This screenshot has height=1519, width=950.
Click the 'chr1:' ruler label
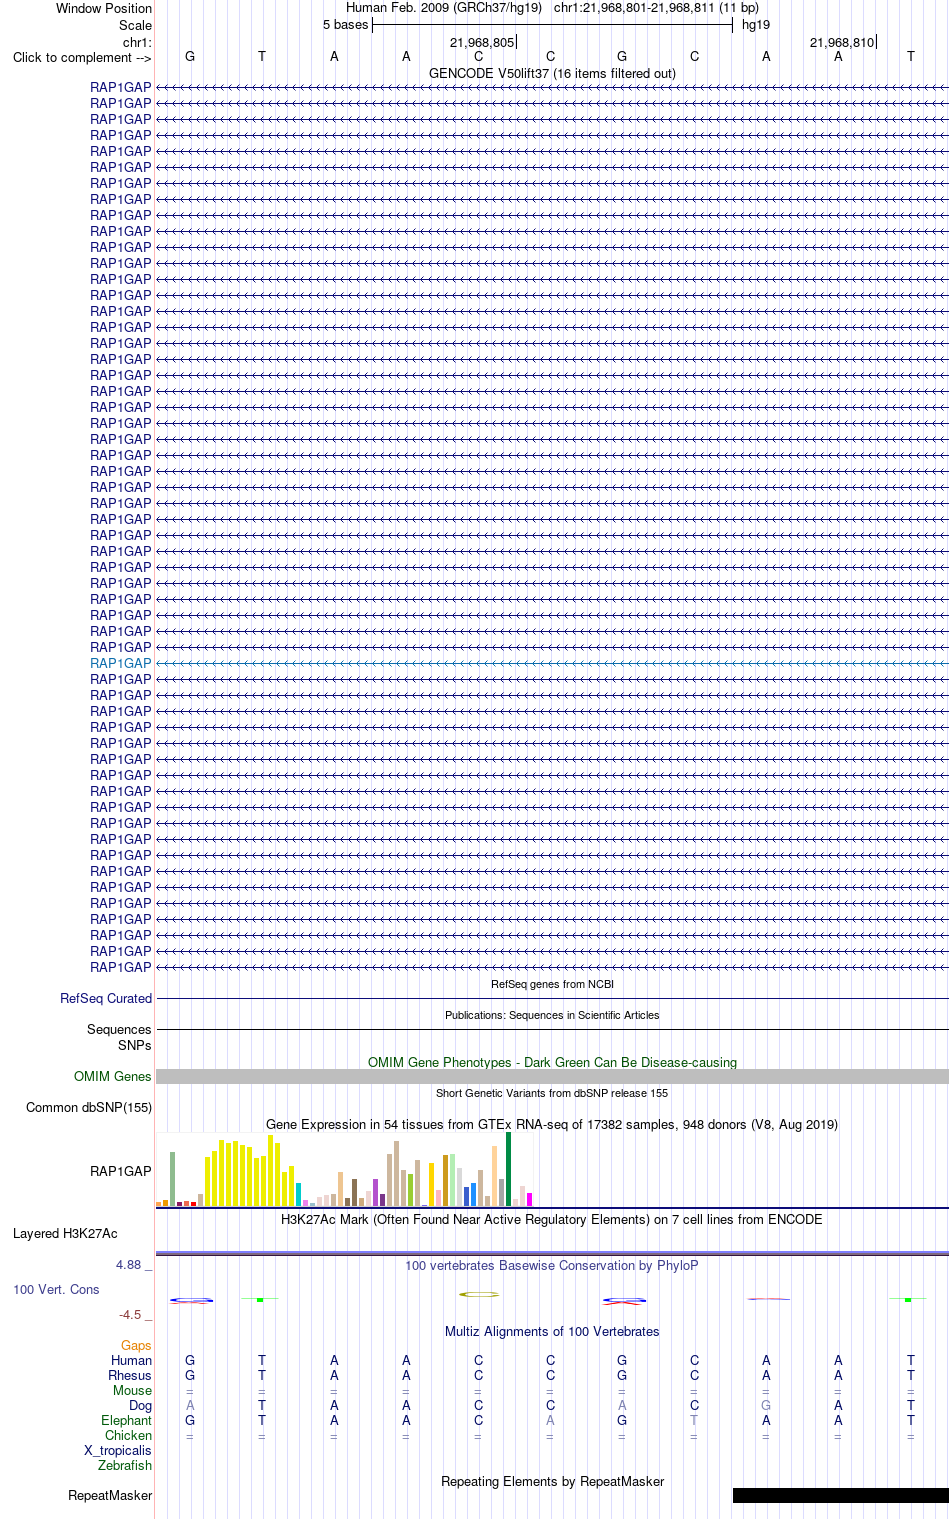point(137,42)
